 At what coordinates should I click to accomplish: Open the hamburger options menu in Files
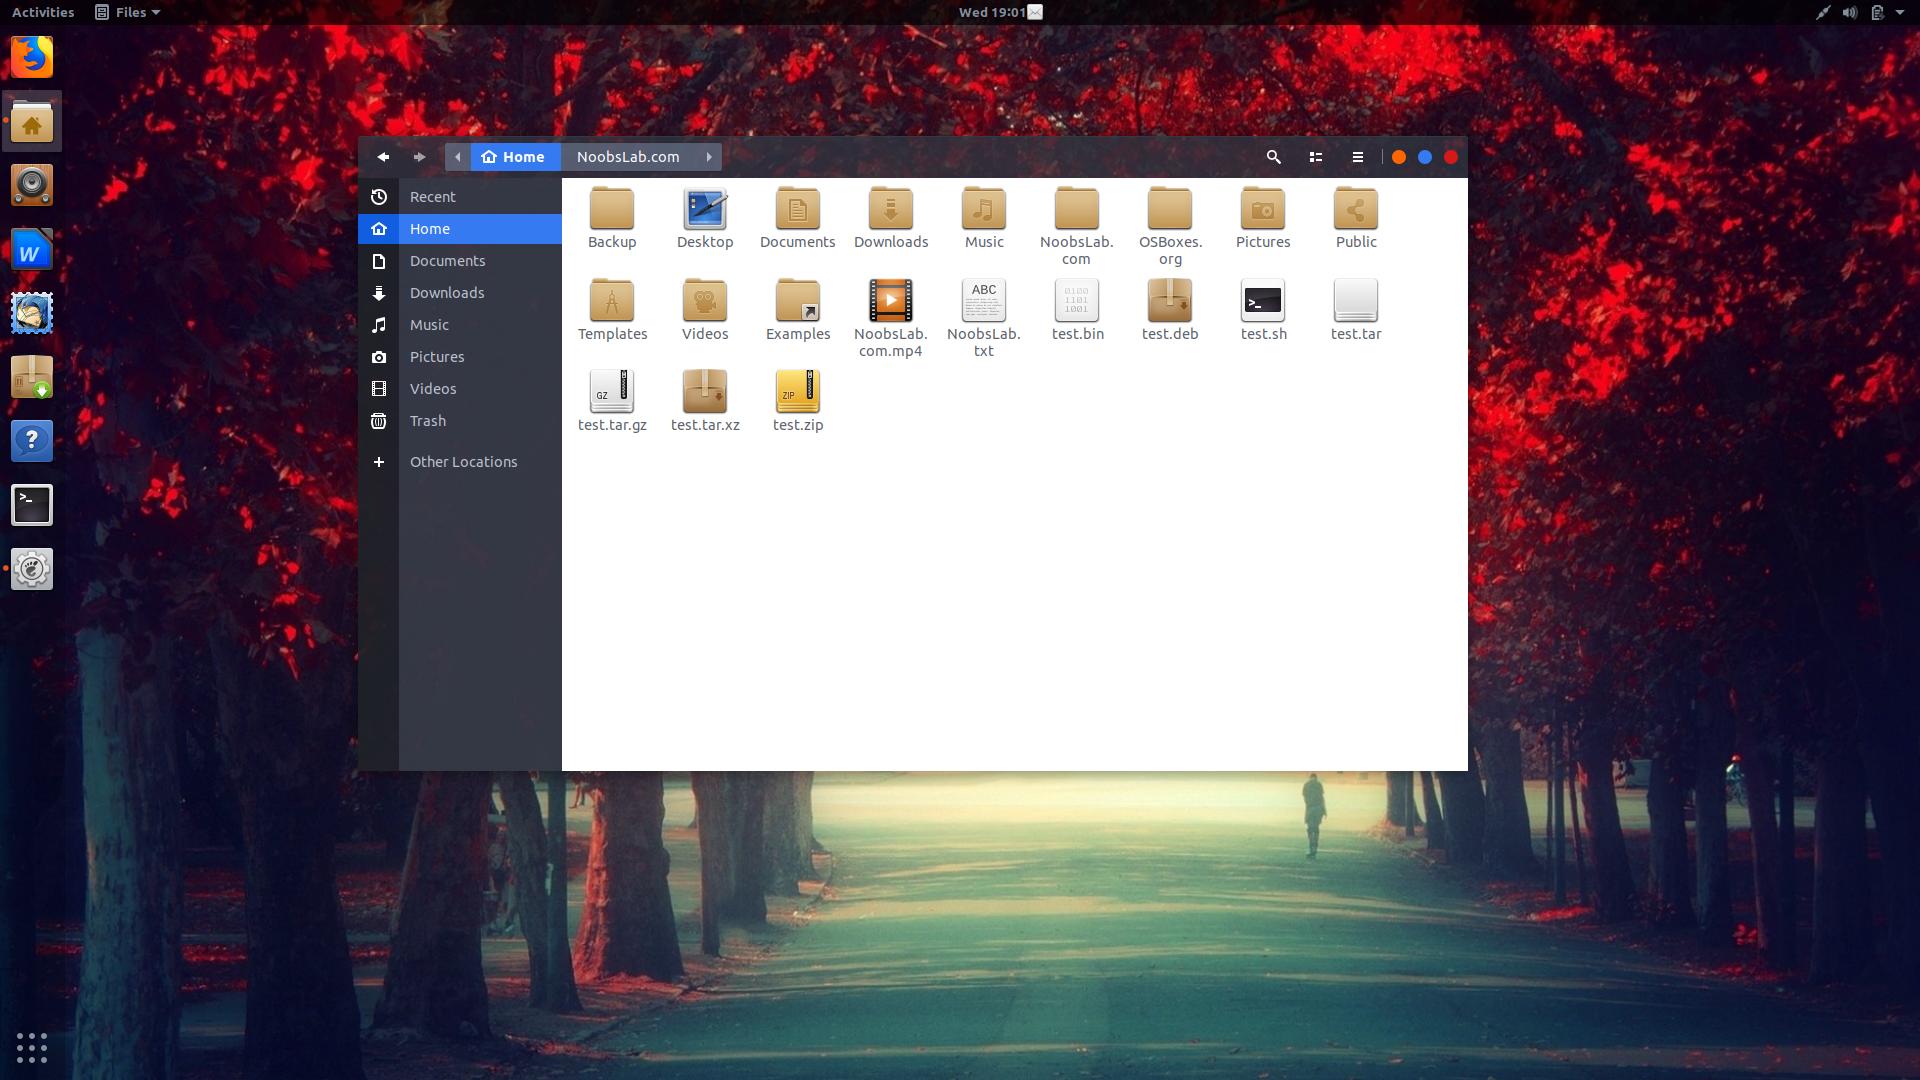[x=1358, y=157]
